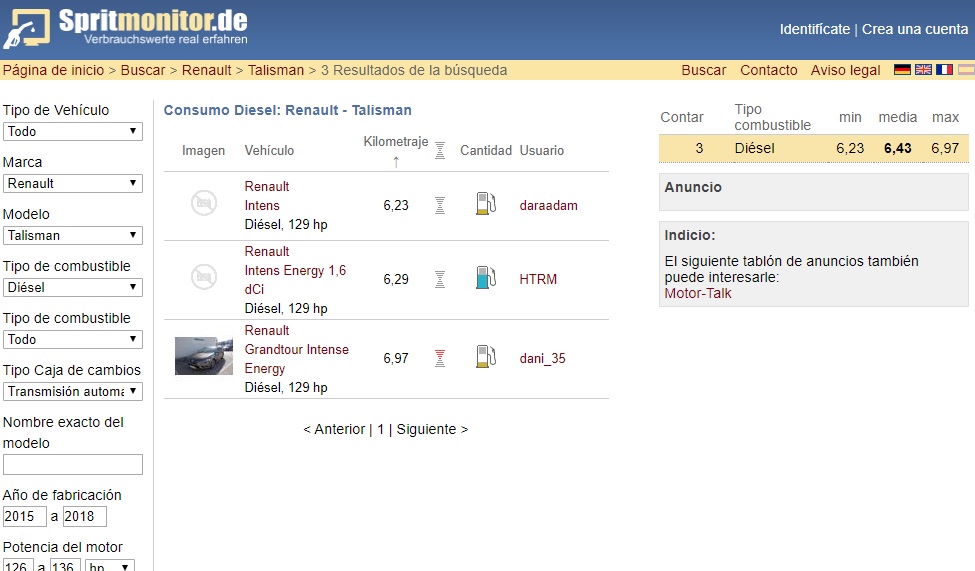Click dani_35 row's red consumption icon
The height and width of the screenshot is (571, 975).
[x=440, y=358]
